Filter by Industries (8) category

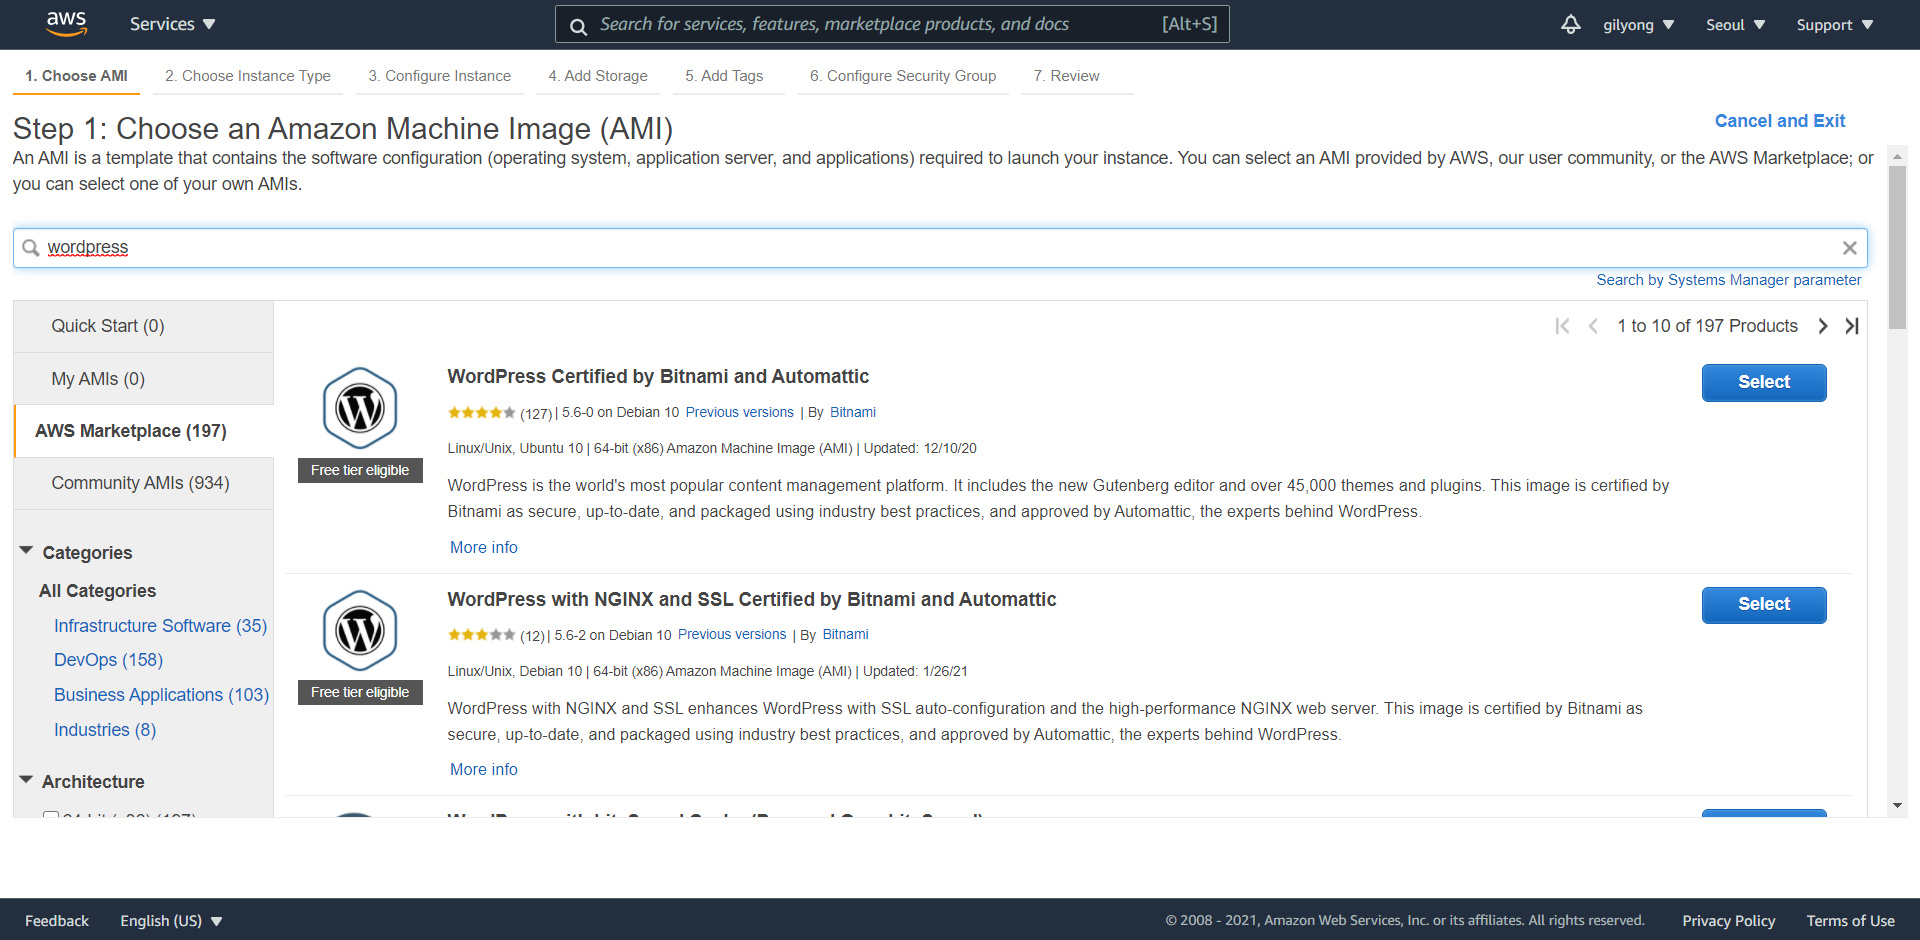[105, 730]
